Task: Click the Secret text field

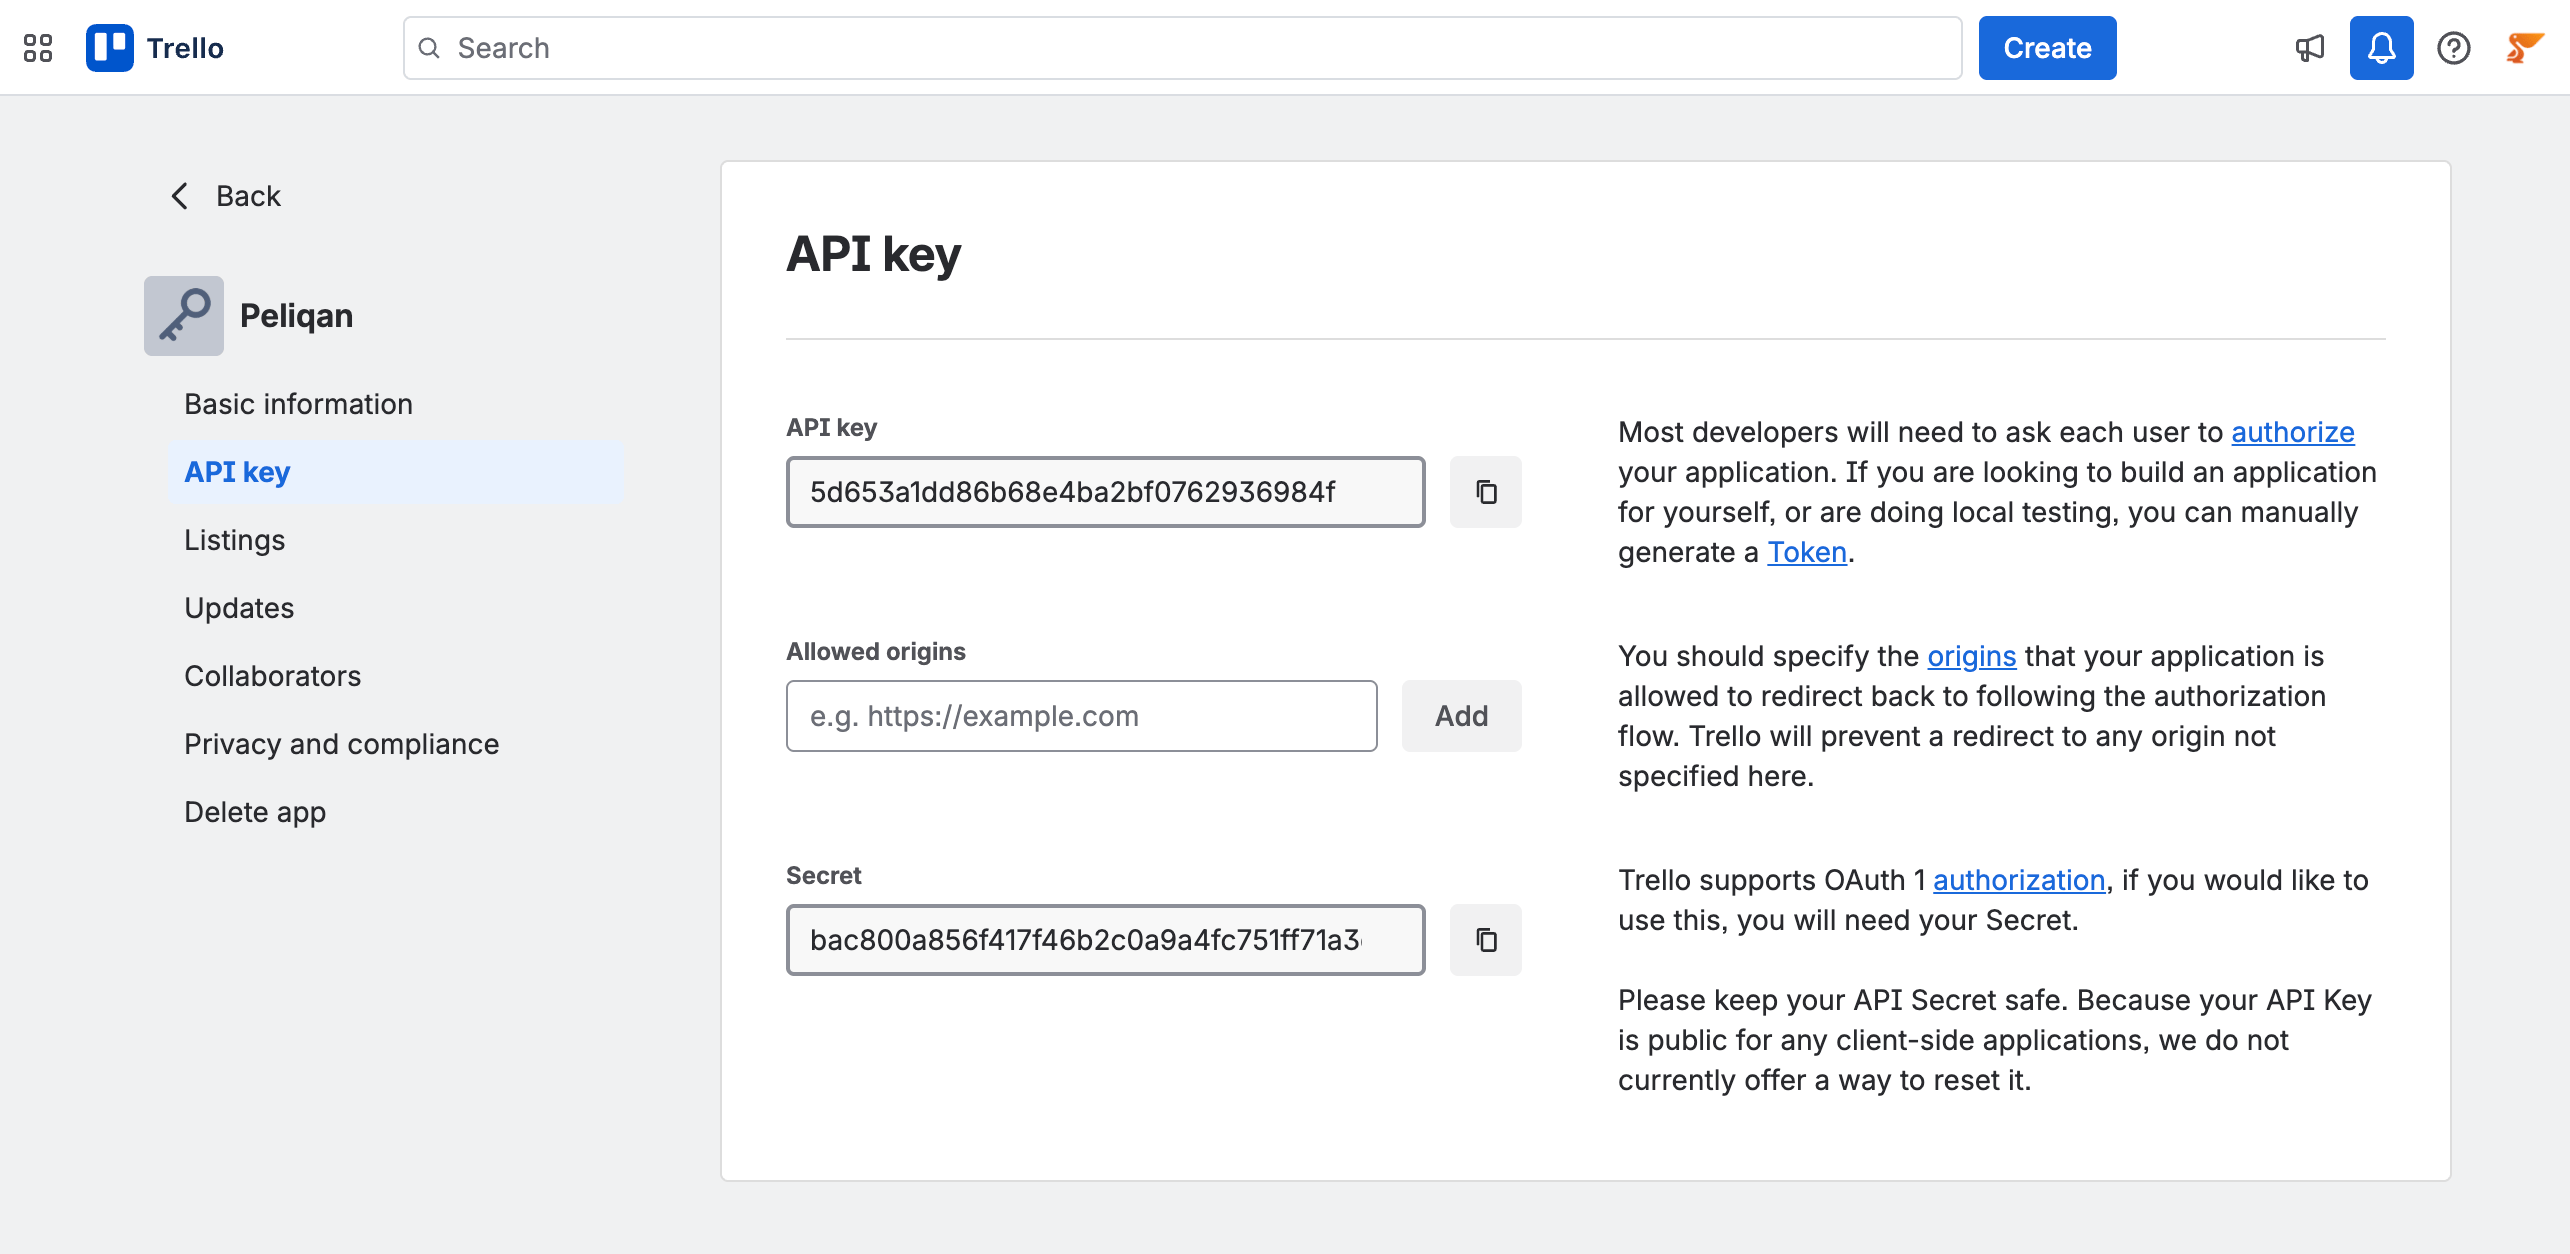Action: [x=1106, y=940]
